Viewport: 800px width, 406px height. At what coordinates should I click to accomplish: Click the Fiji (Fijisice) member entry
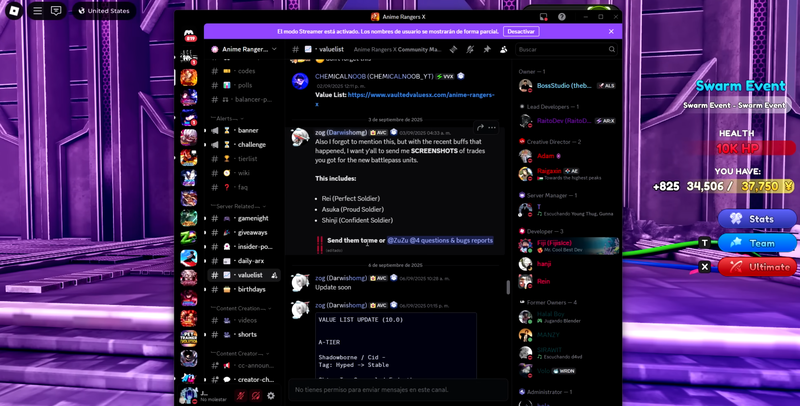[x=568, y=246]
